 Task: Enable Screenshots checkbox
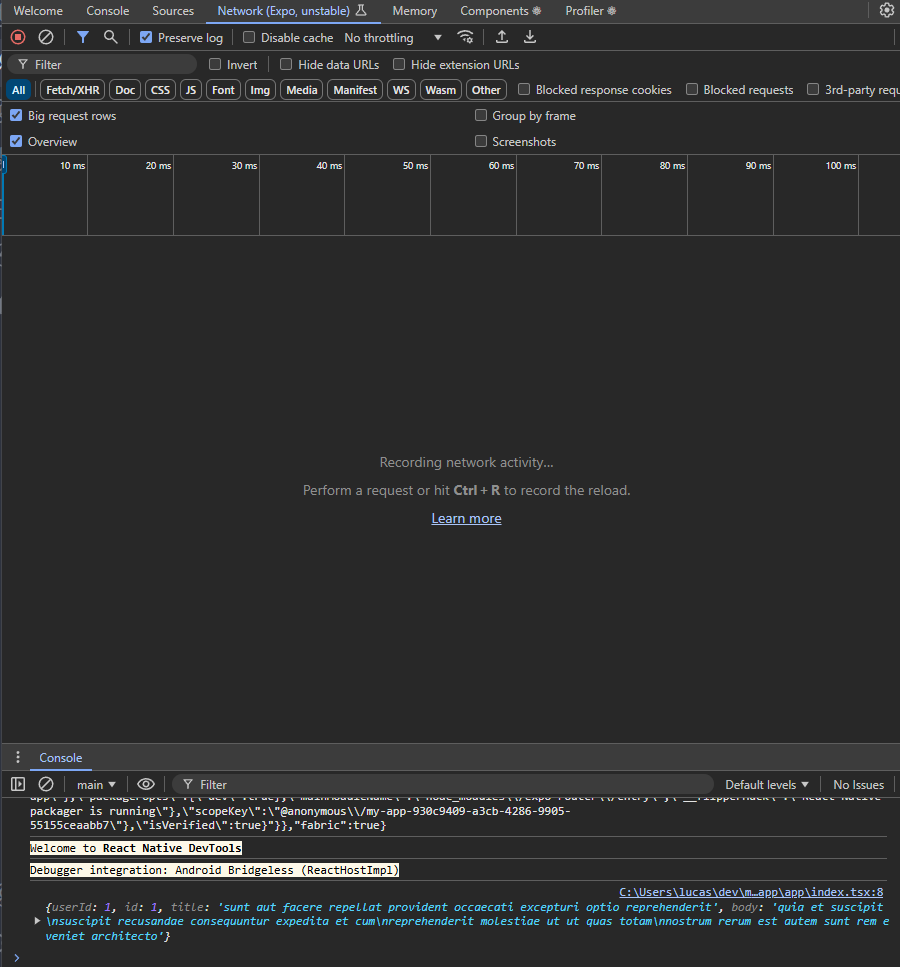point(481,141)
